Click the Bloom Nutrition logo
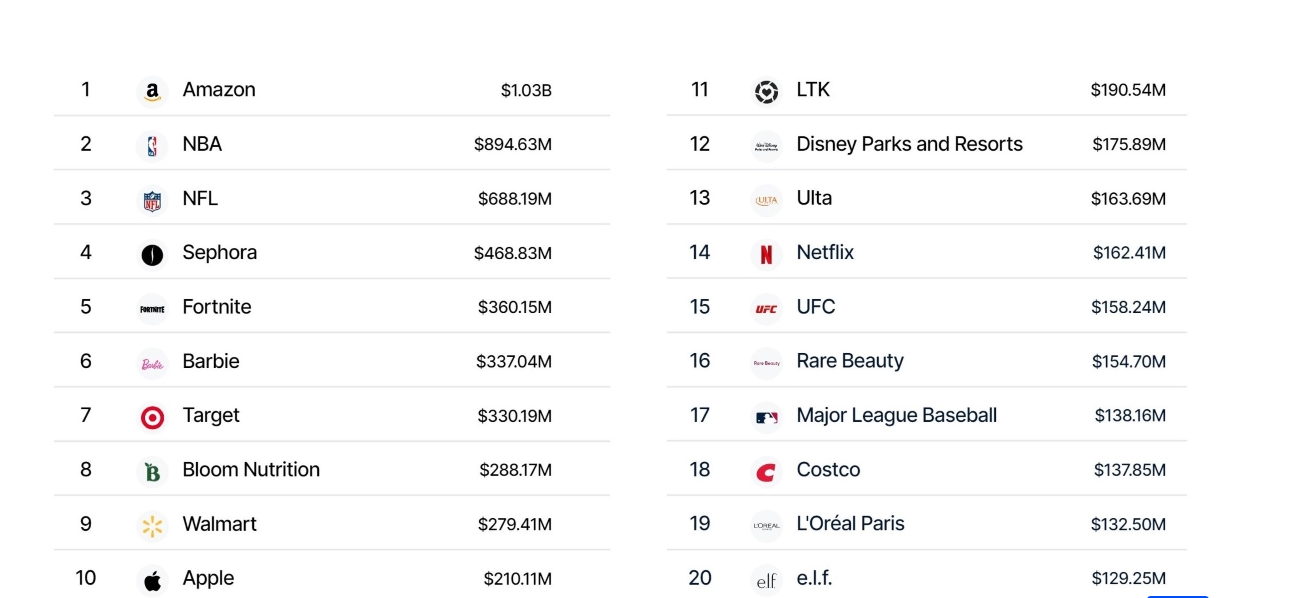The width and height of the screenshot is (1291, 598). (152, 471)
